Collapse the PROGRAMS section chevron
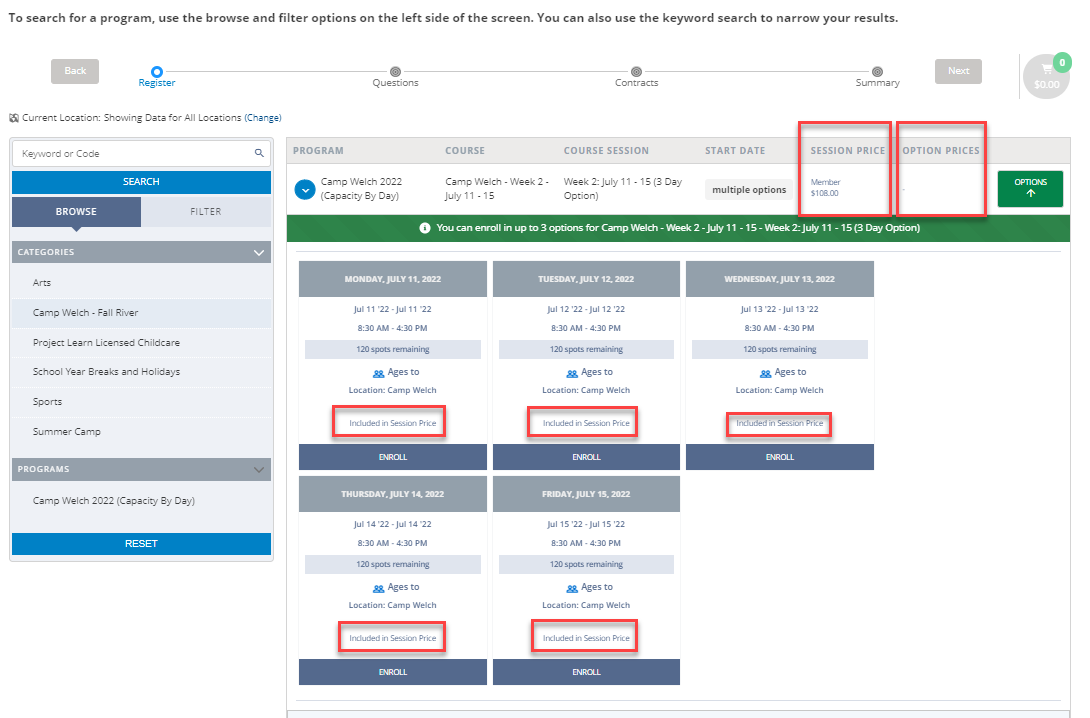This screenshot has height=718, width=1090. coord(258,468)
